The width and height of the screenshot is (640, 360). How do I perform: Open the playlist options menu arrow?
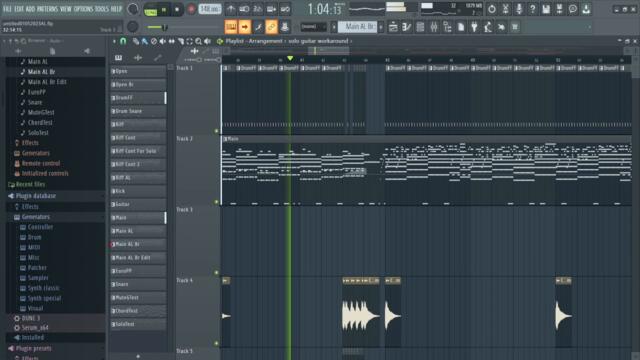click(114, 41)
